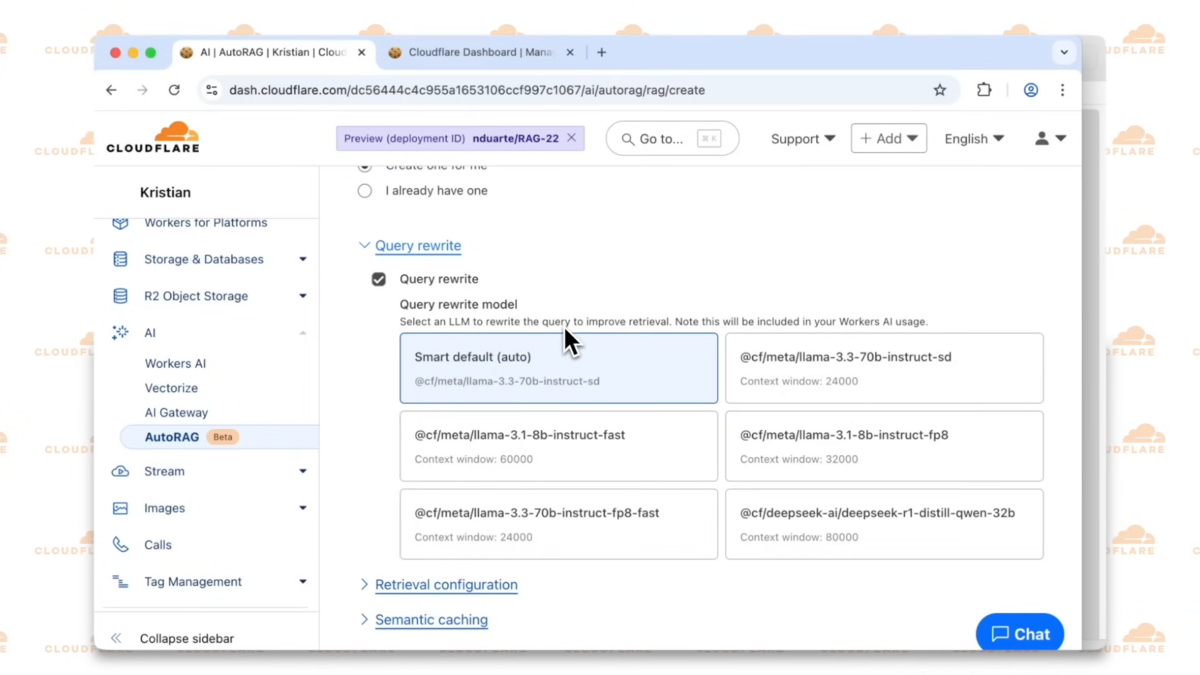1200x675 pixels.
Task: Click the Calls phone icon
Action: [x=120, y=545]
